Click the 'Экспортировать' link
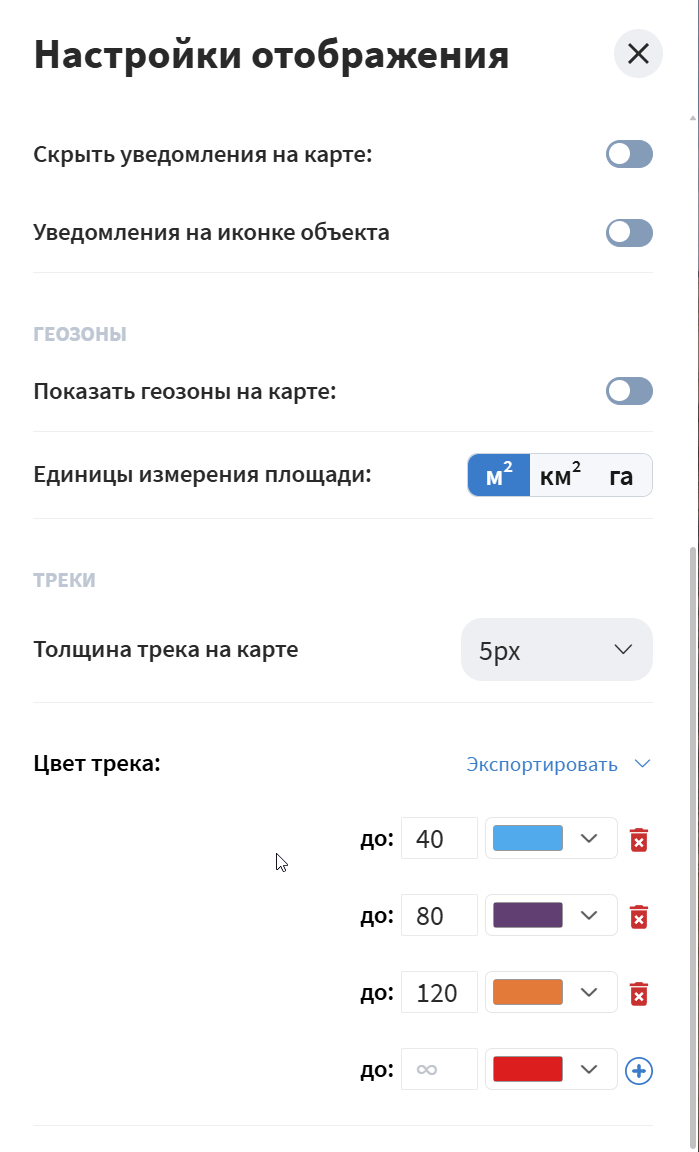 (x=542, y=765)
